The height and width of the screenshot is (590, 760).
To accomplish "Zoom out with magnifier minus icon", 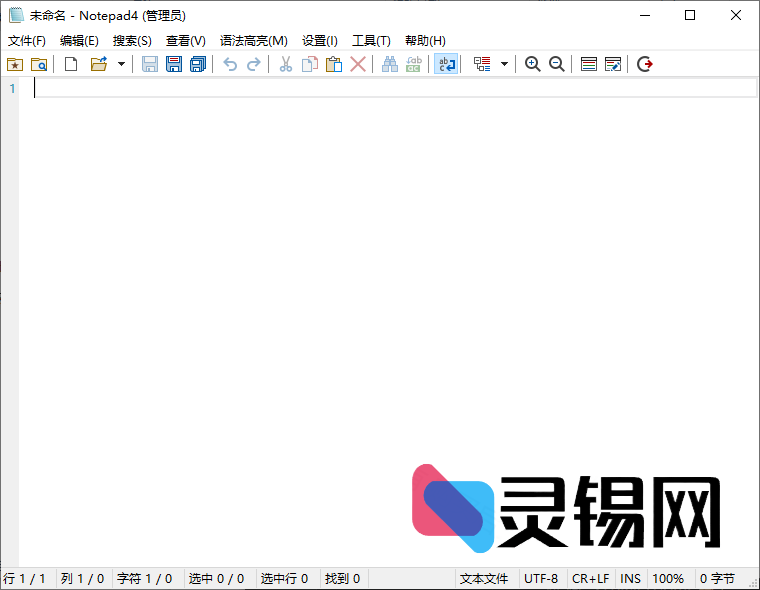I will point(556,64).
